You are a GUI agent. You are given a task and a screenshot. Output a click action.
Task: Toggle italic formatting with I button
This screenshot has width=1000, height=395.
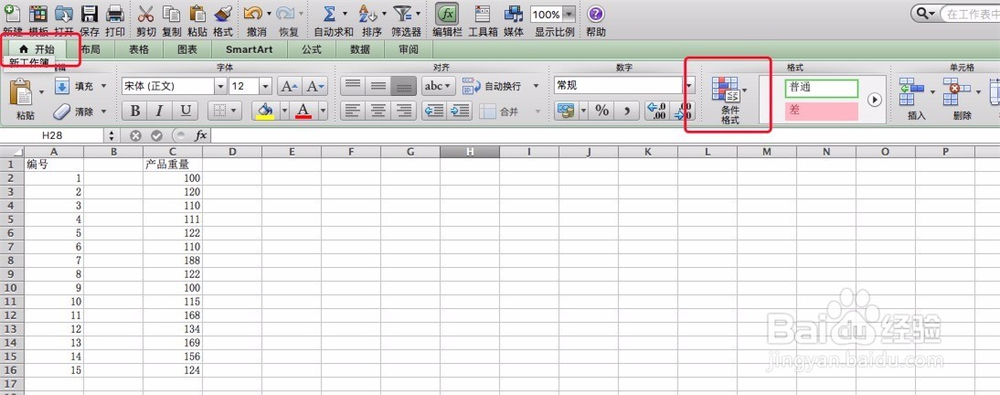[160, 111]
